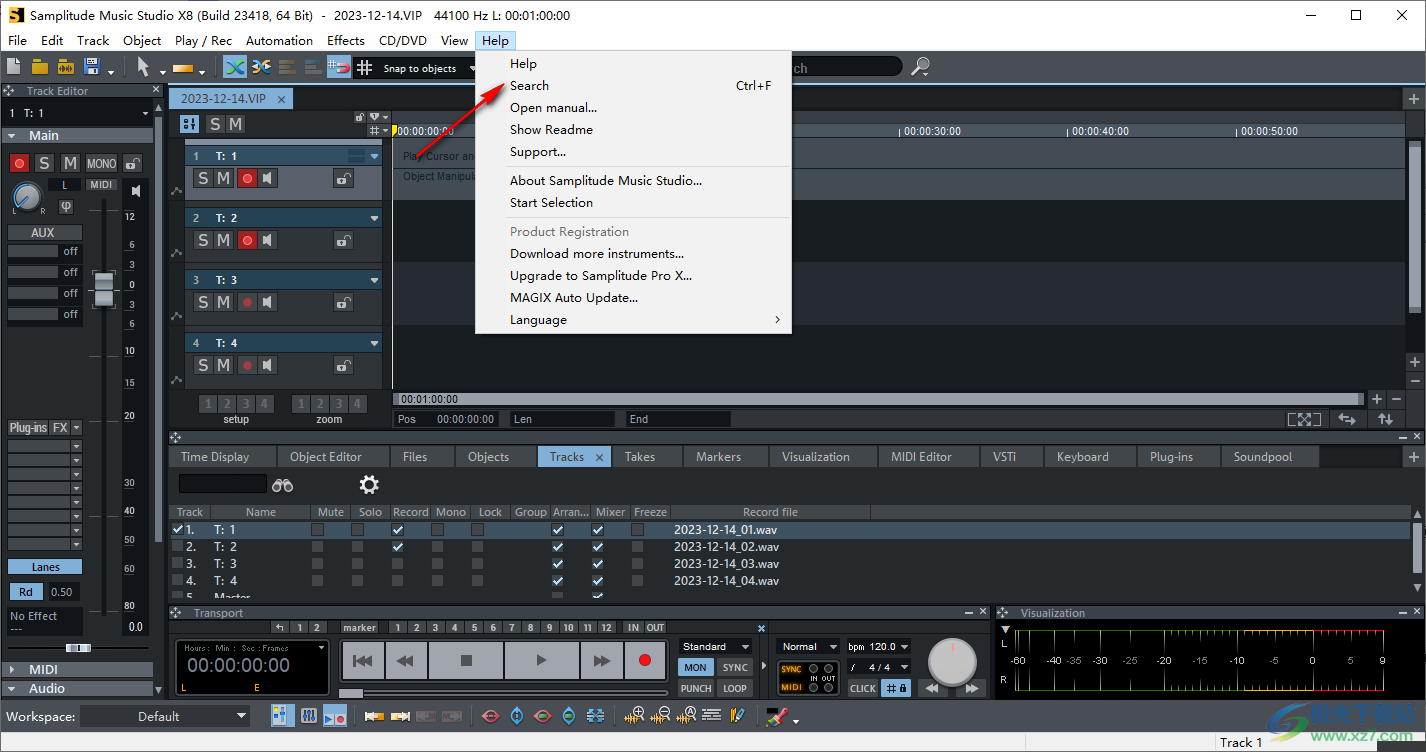Adjust the track volume fader
1426x752 pixels.
pyautogui.click(x=104, y=290)
